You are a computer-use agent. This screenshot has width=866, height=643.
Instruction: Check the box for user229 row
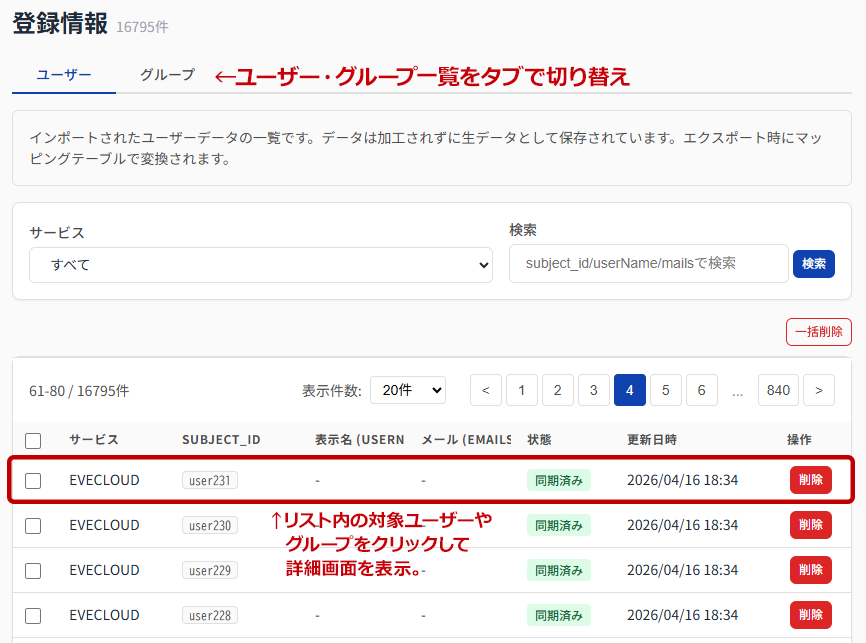tap(33, 571)
